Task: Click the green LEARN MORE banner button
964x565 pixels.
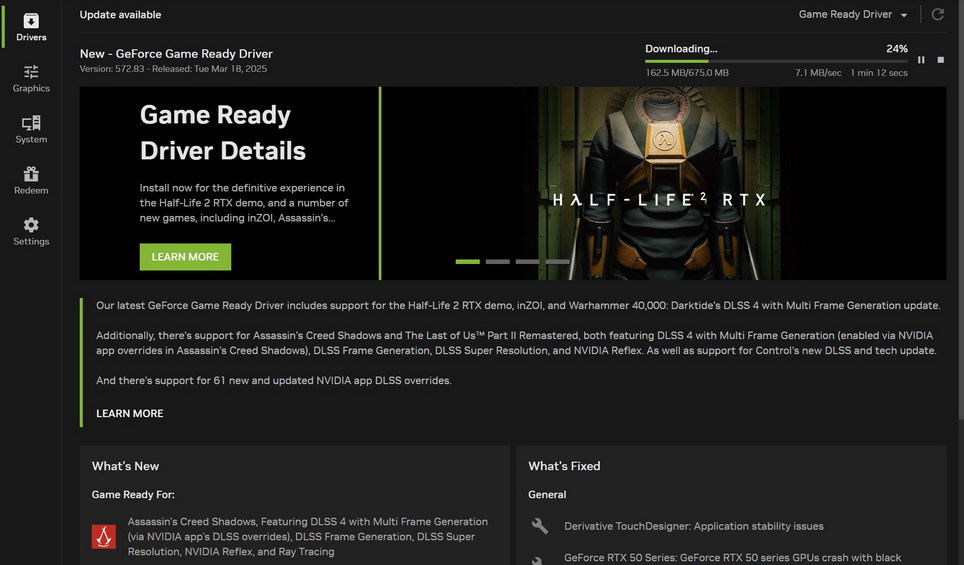Action: 185,257
